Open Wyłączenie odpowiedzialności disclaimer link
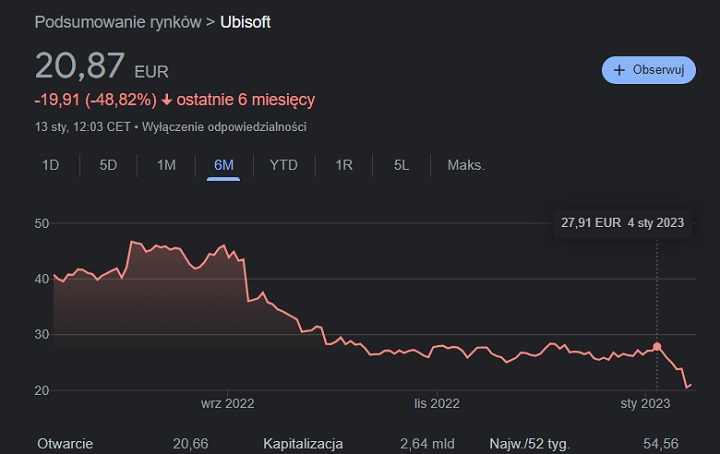This screenshot has width=720, height=454. coord(224,127)
